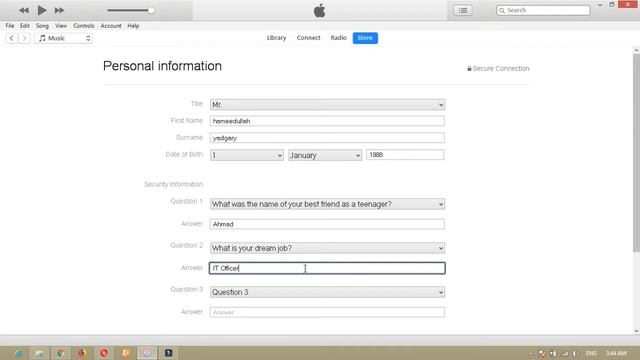Open Internet Explorer from the taskbar
Image resolution: width=640 pixels, height=360 pixels.
pos(18,353)
